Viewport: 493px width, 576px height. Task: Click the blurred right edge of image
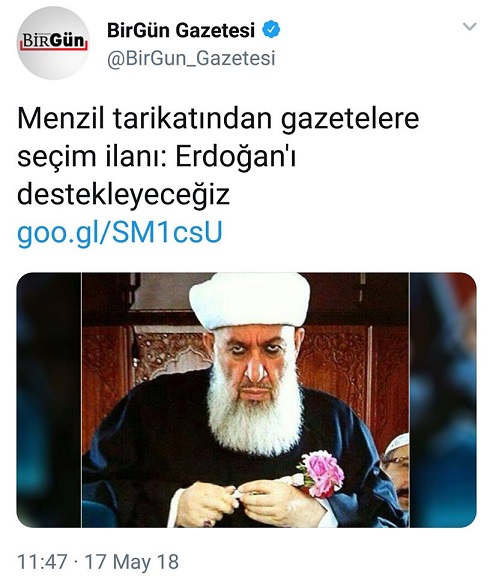pos(443,400)
